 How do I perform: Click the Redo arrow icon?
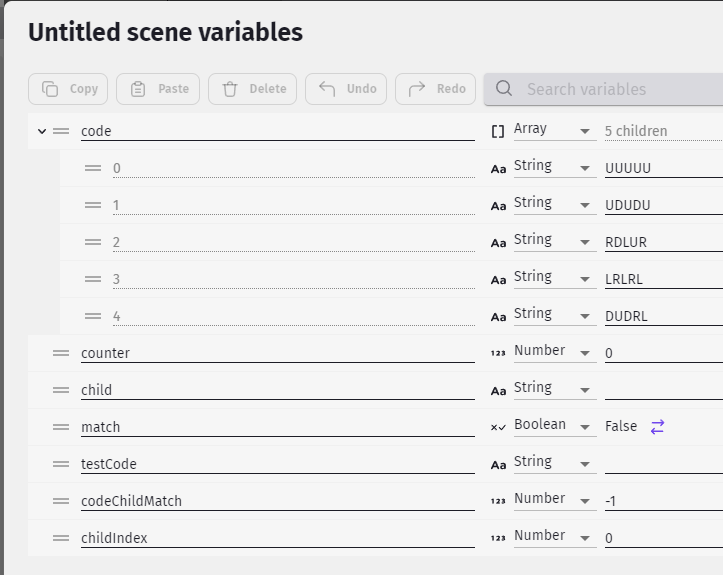[417, 89]
